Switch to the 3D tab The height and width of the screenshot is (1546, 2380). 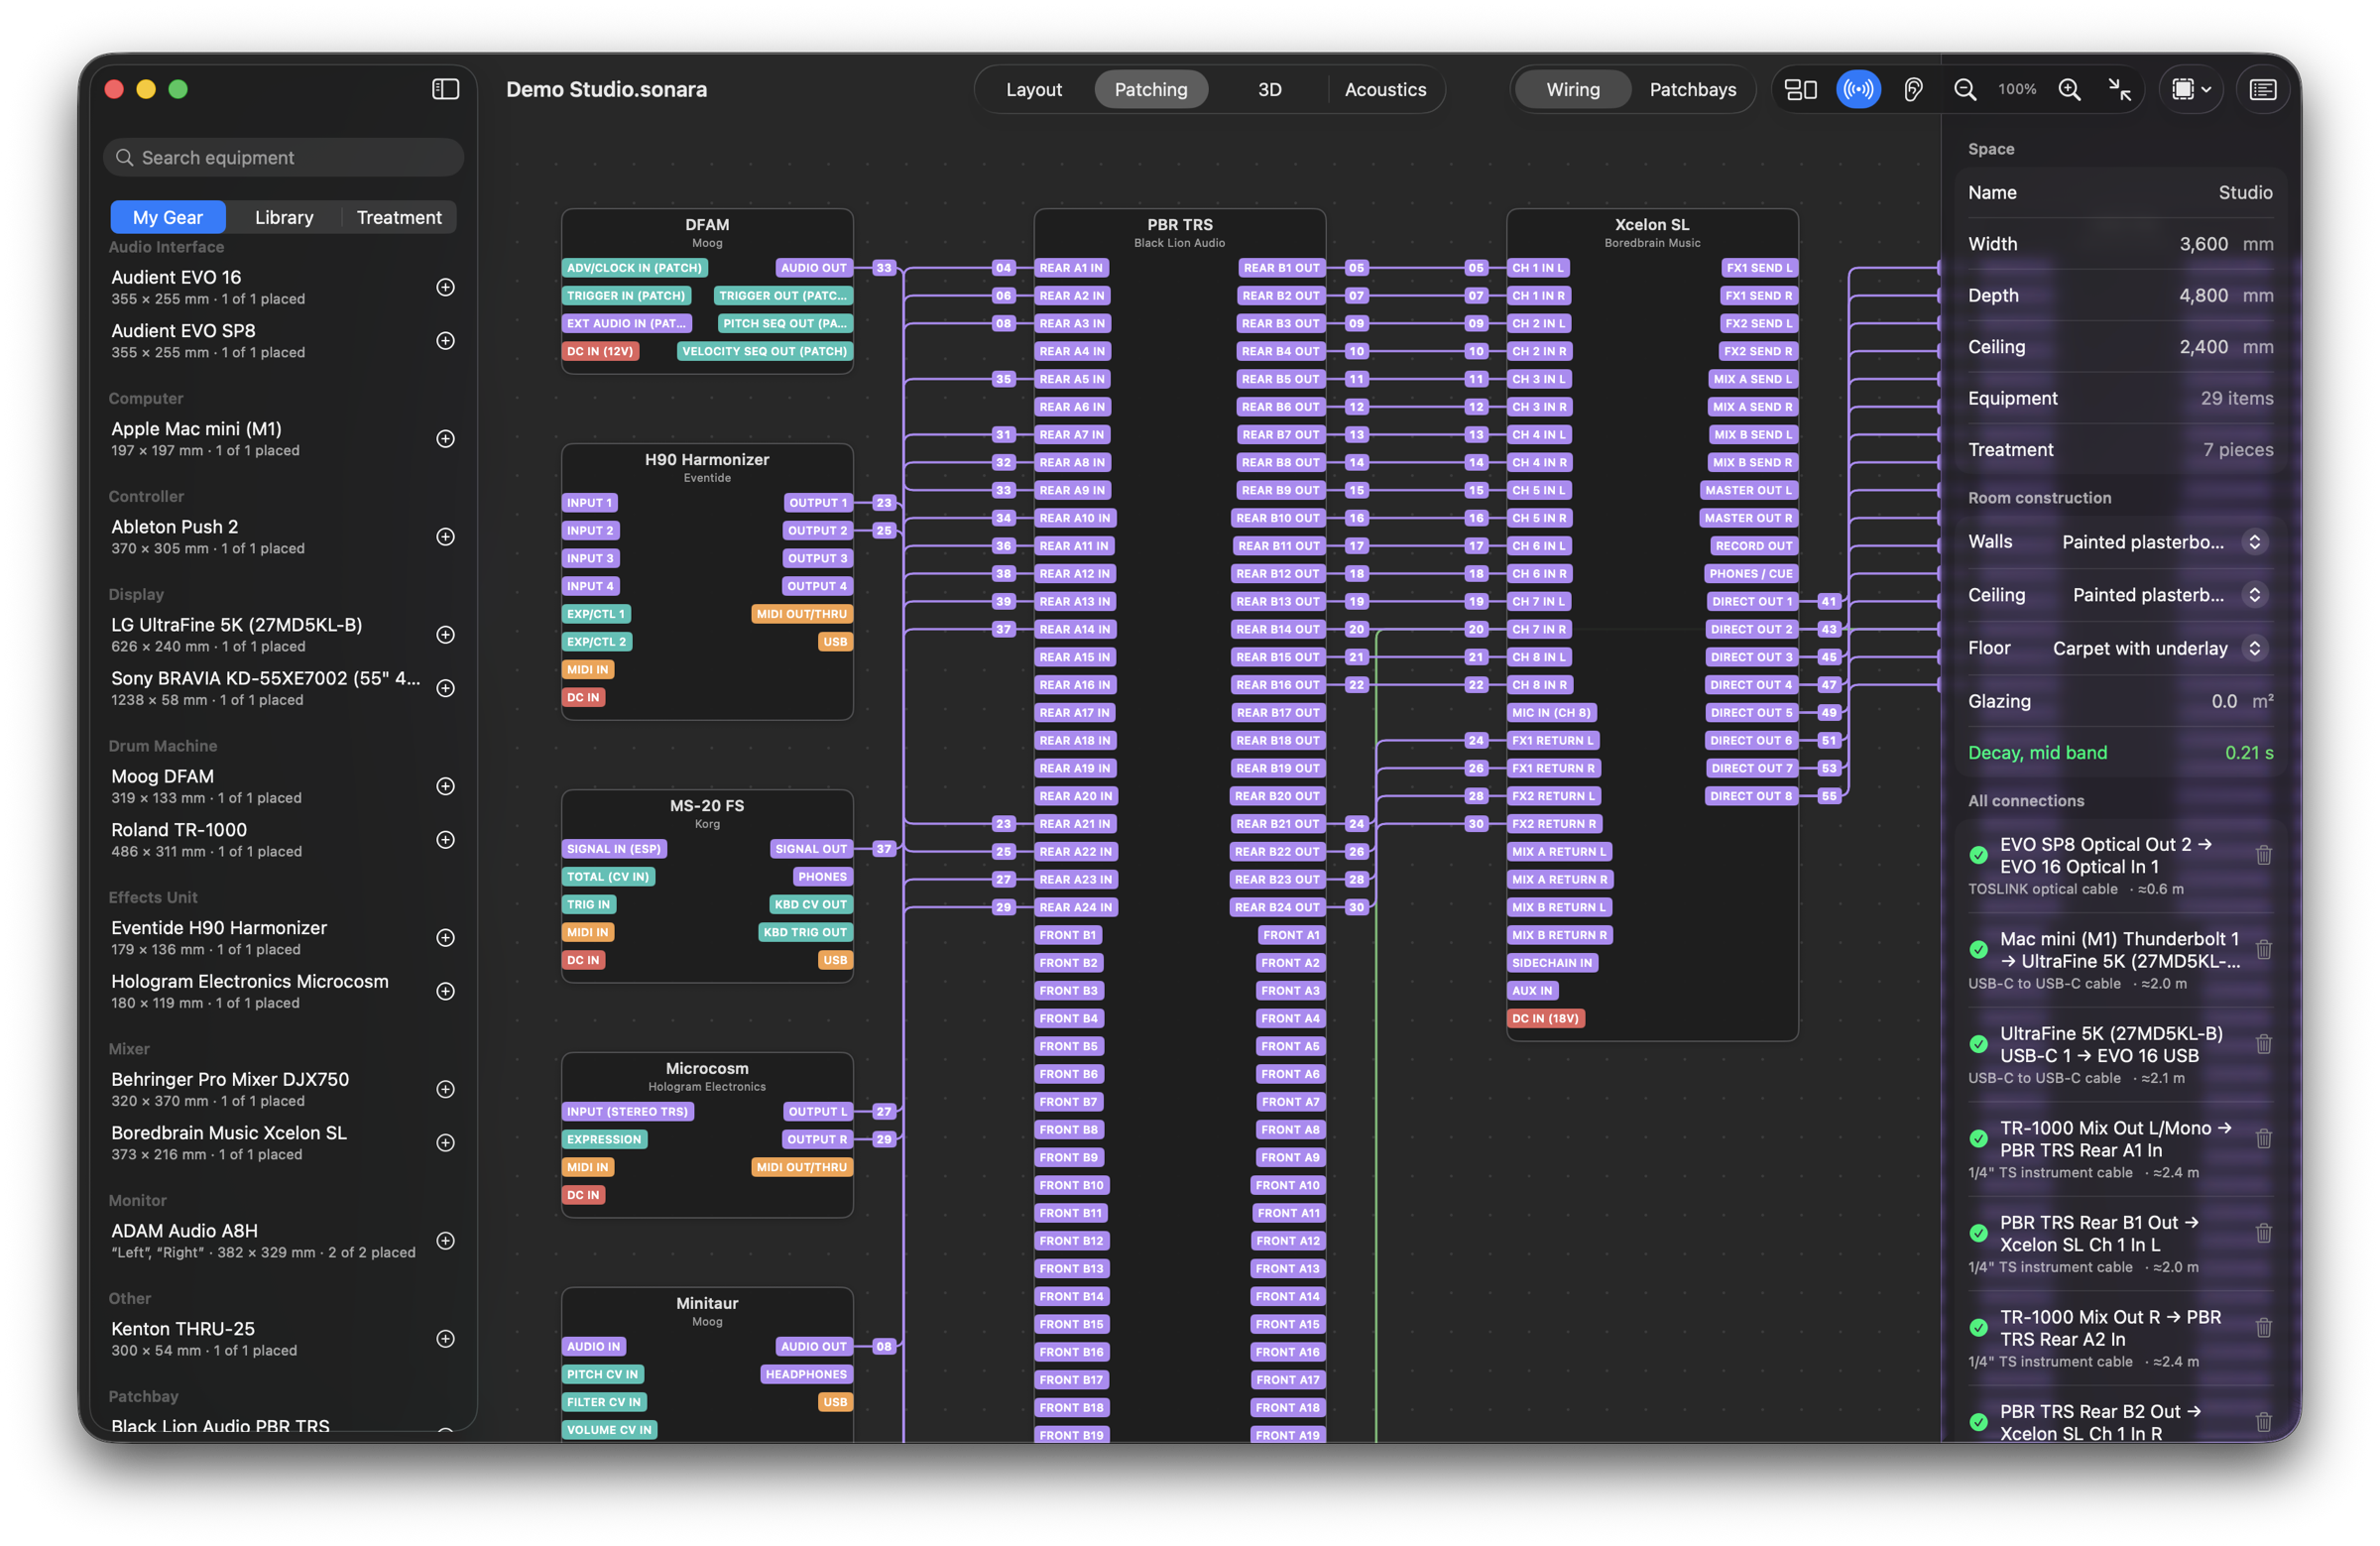(1269, 90)
